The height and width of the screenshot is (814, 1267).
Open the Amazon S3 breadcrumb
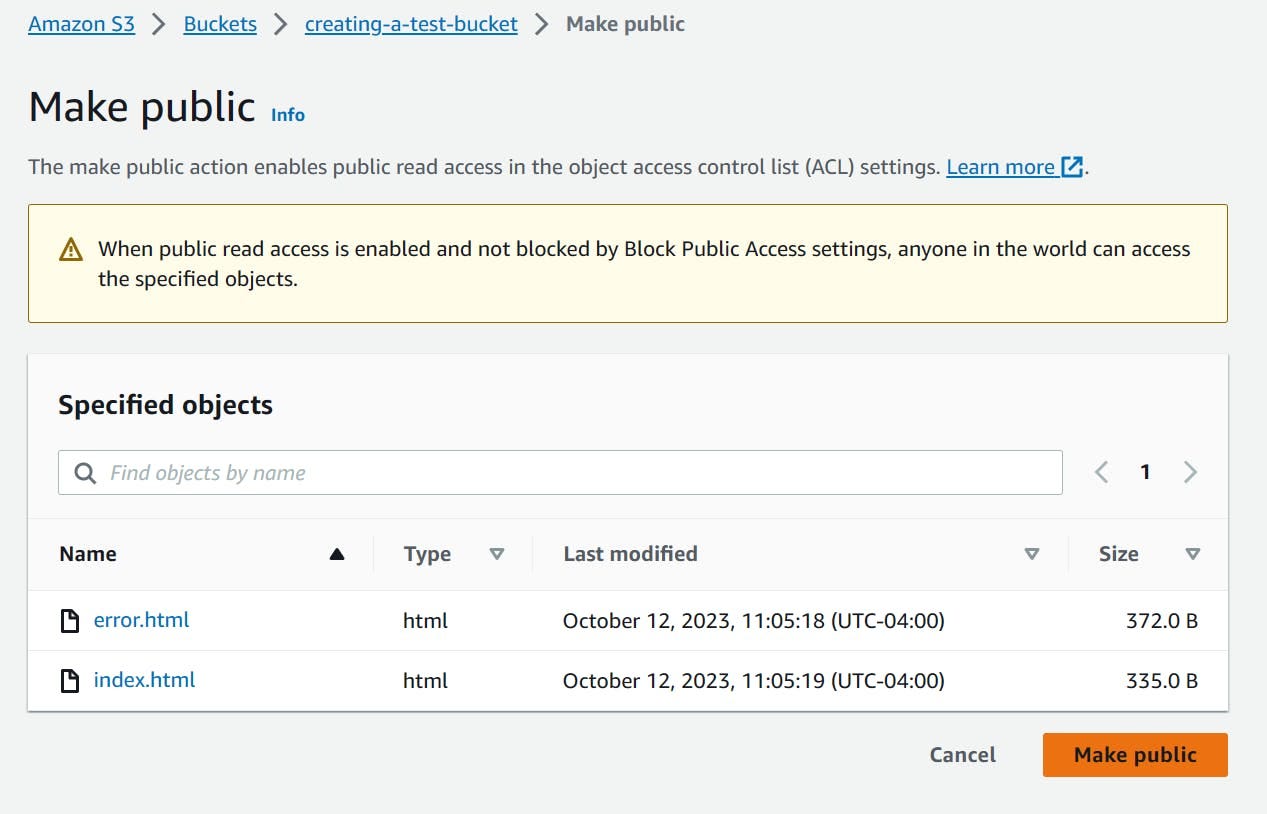coord(81,24)
